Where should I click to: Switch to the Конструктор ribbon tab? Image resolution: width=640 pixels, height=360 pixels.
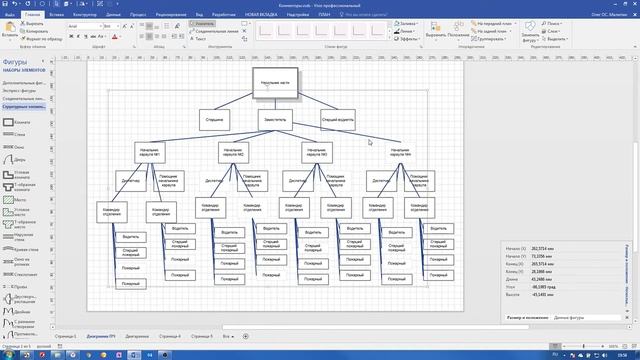[84, 14]
